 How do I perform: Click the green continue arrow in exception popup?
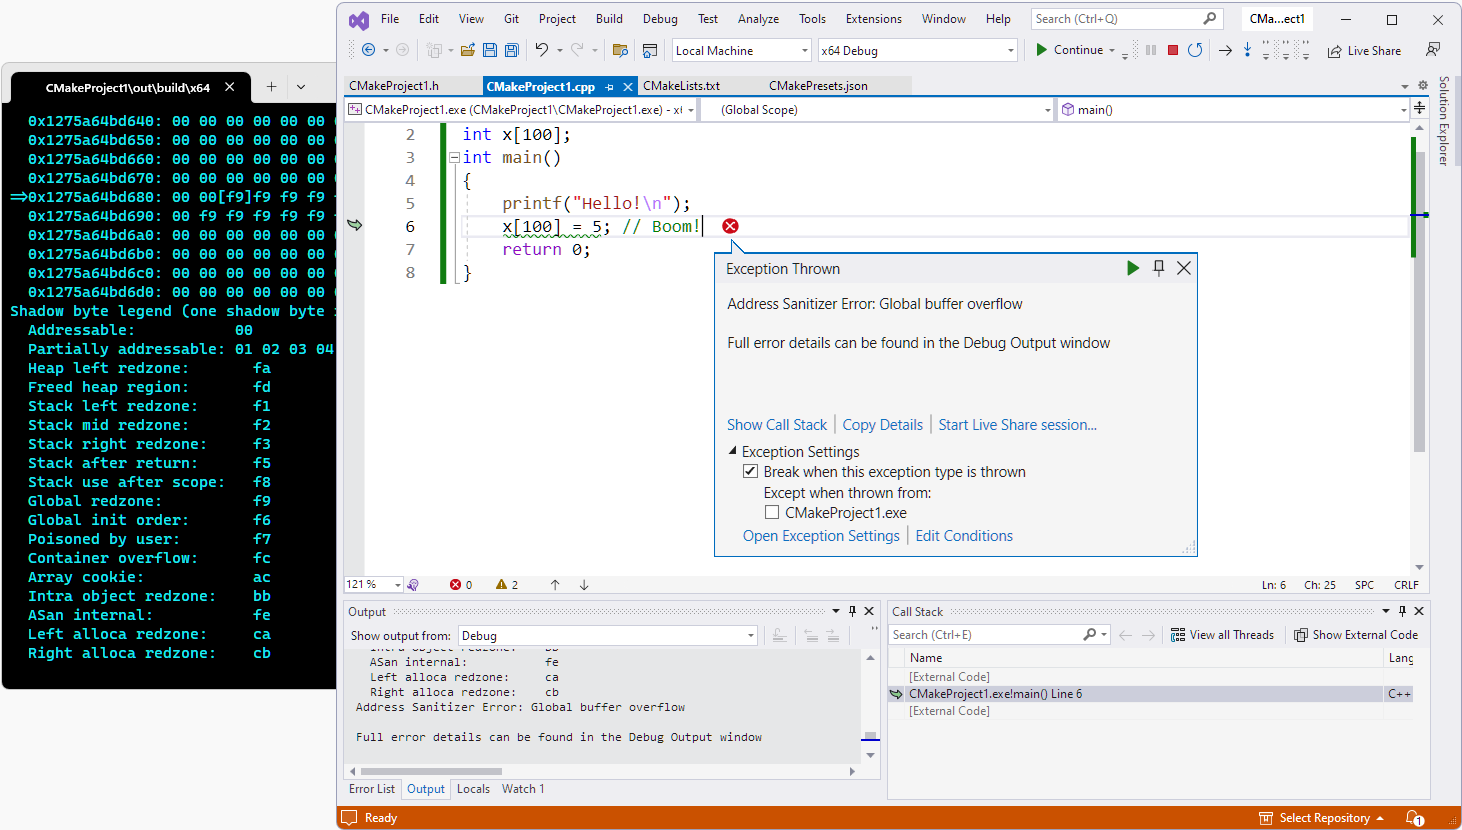pos(1132,268)
